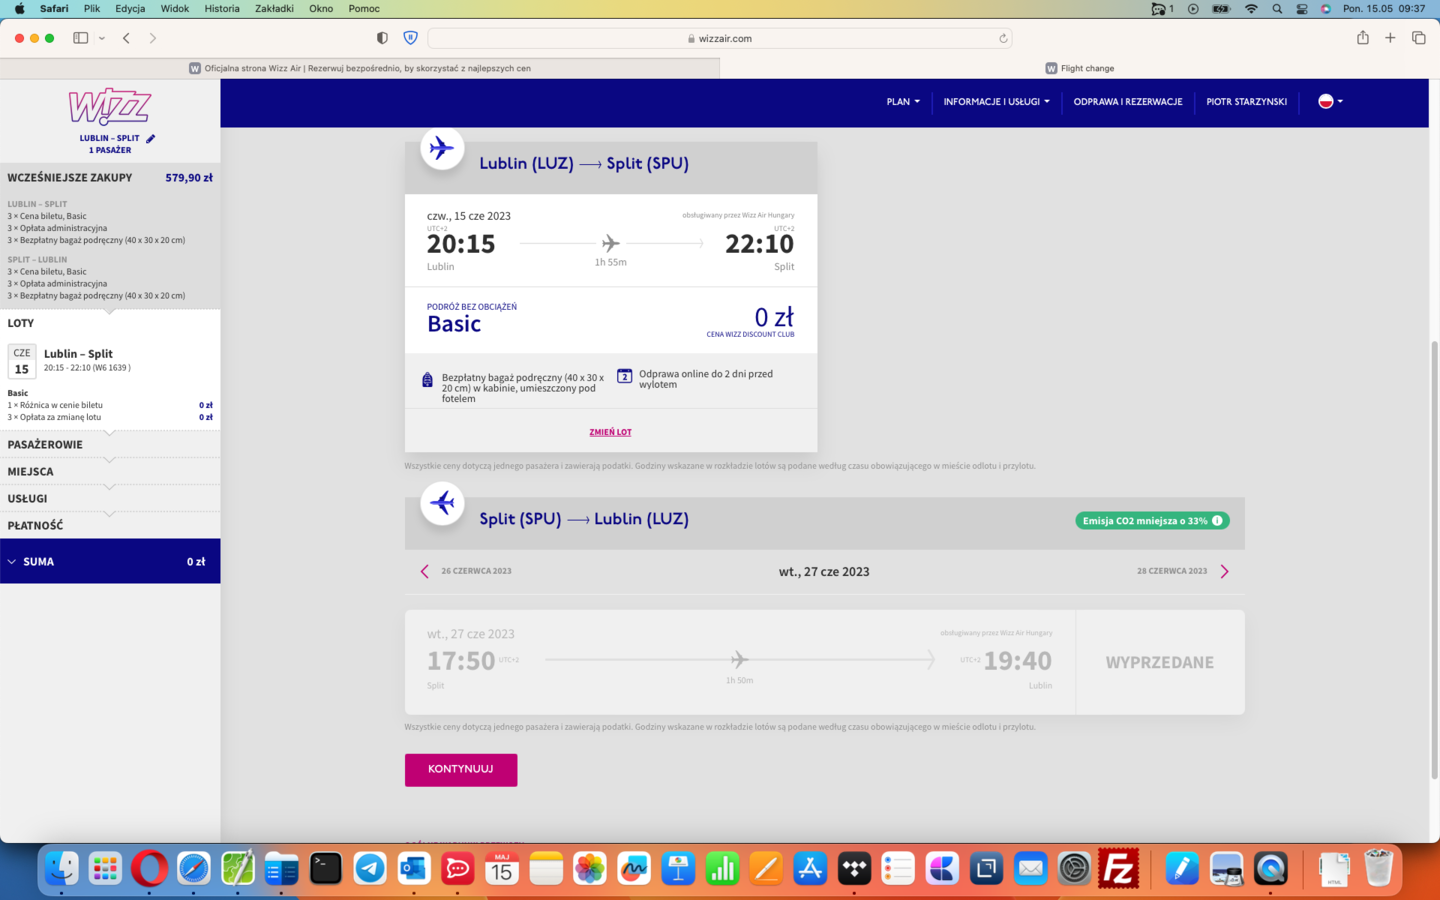Screen dimensions: 1440x900
Task: Click the KONTYNUUJ button
Action: 461,770
